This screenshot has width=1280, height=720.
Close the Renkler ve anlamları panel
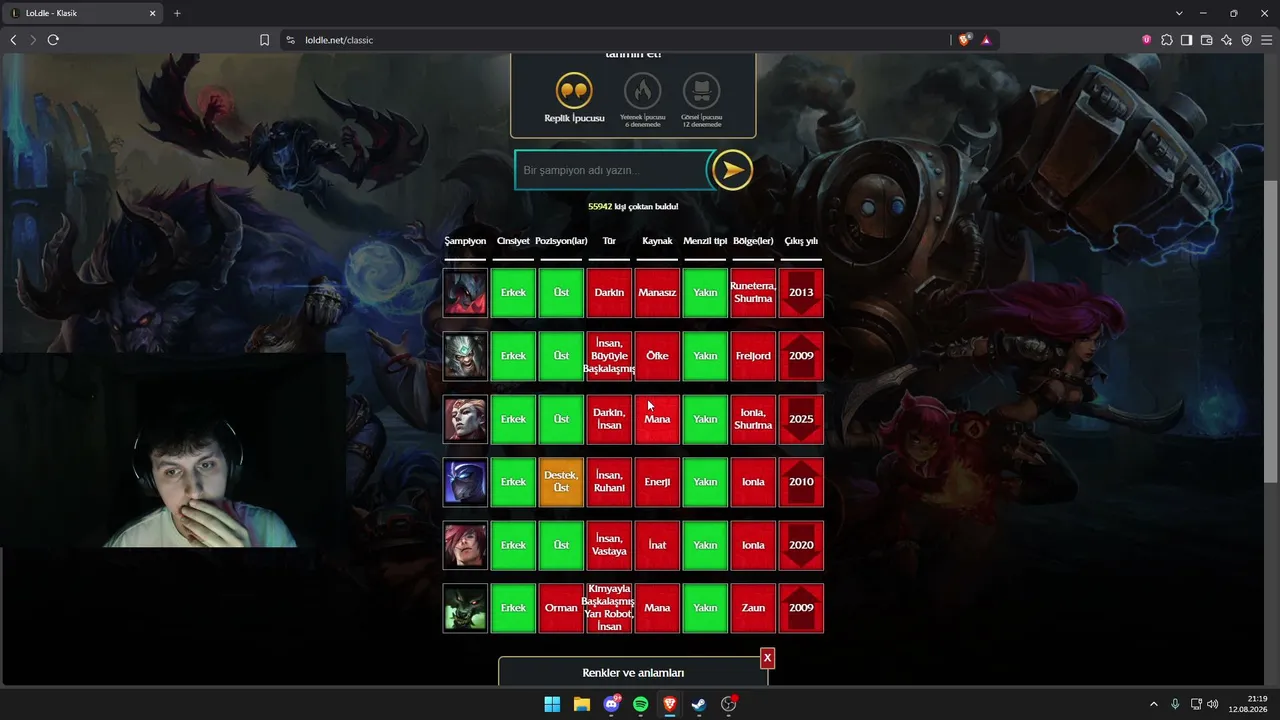click(767, 658)
